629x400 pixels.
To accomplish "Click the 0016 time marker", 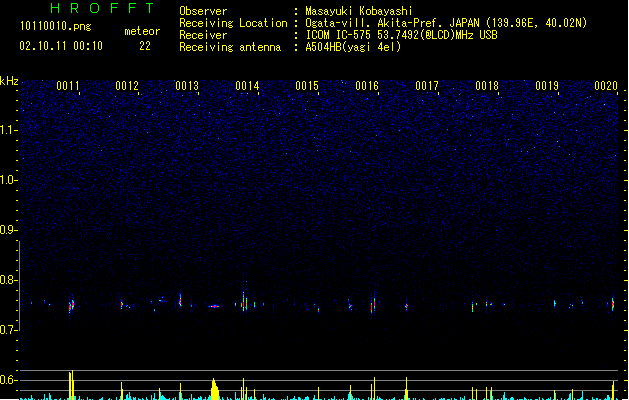I will tap(367, 86).
